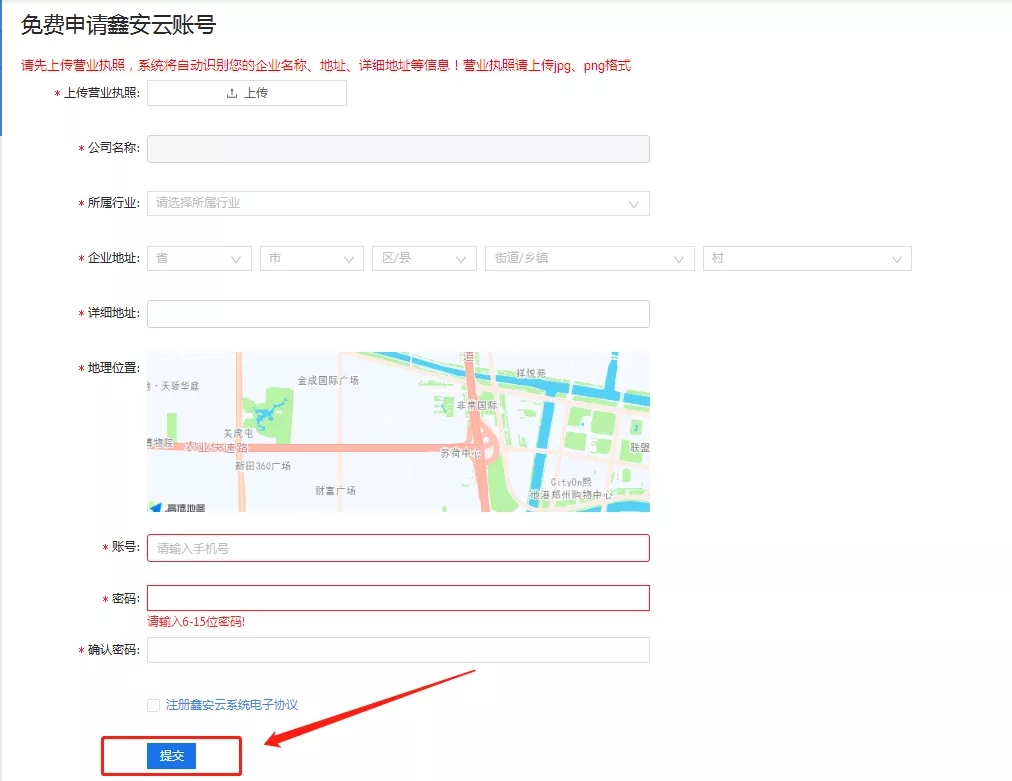
Task: Click the 账号 phone number input field
Action: click(x=398, y=548)
